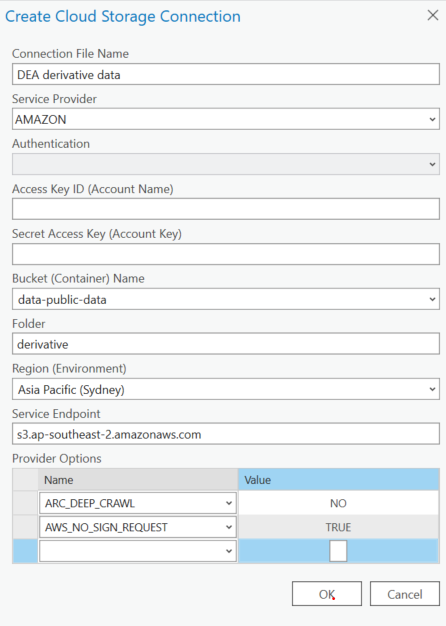Screen dimensions: 446x626
Task: Click the Service Endpoint text field
Action: tap(226, 434)
